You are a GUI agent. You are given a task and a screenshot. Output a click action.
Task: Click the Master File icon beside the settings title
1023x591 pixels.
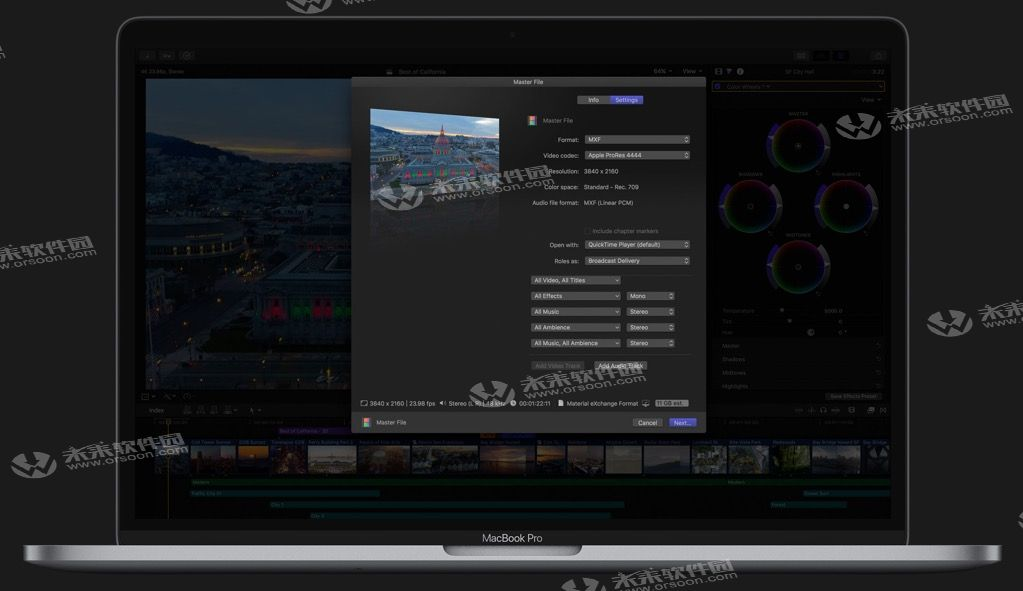(532, 121)
